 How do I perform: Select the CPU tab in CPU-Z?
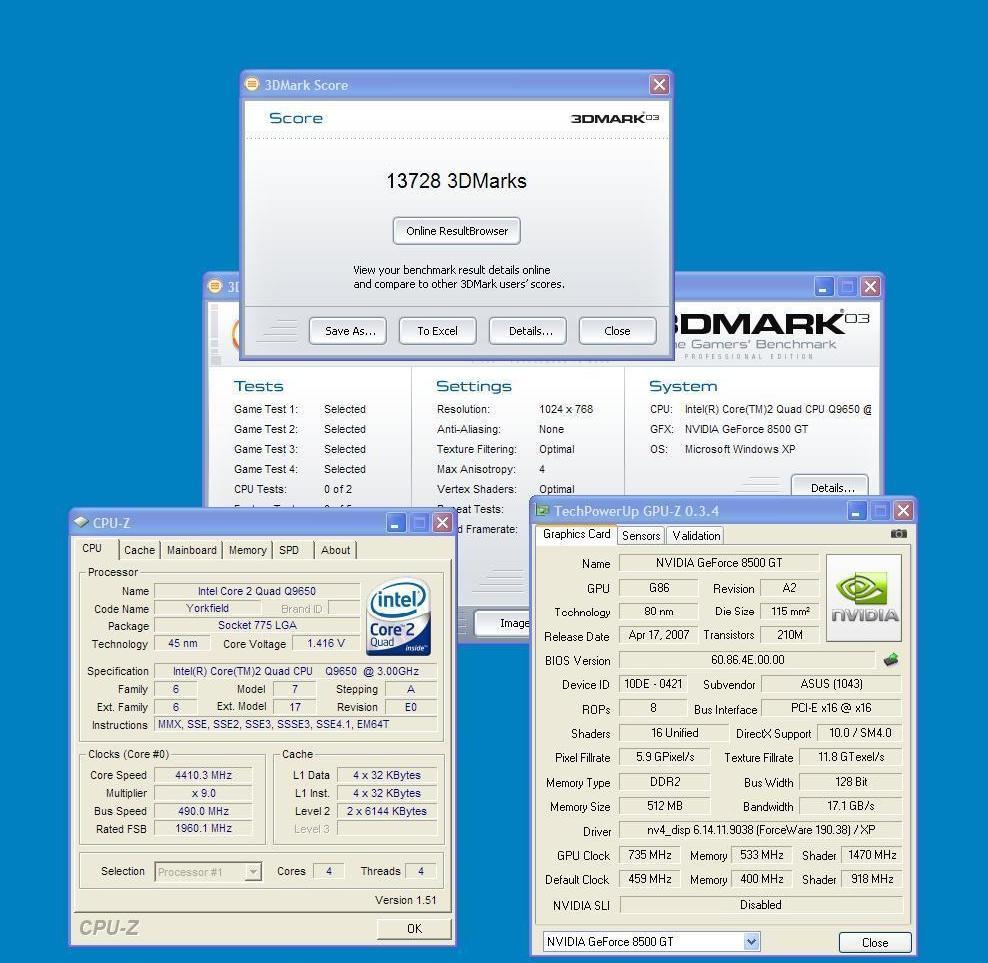tap(93, 548)
